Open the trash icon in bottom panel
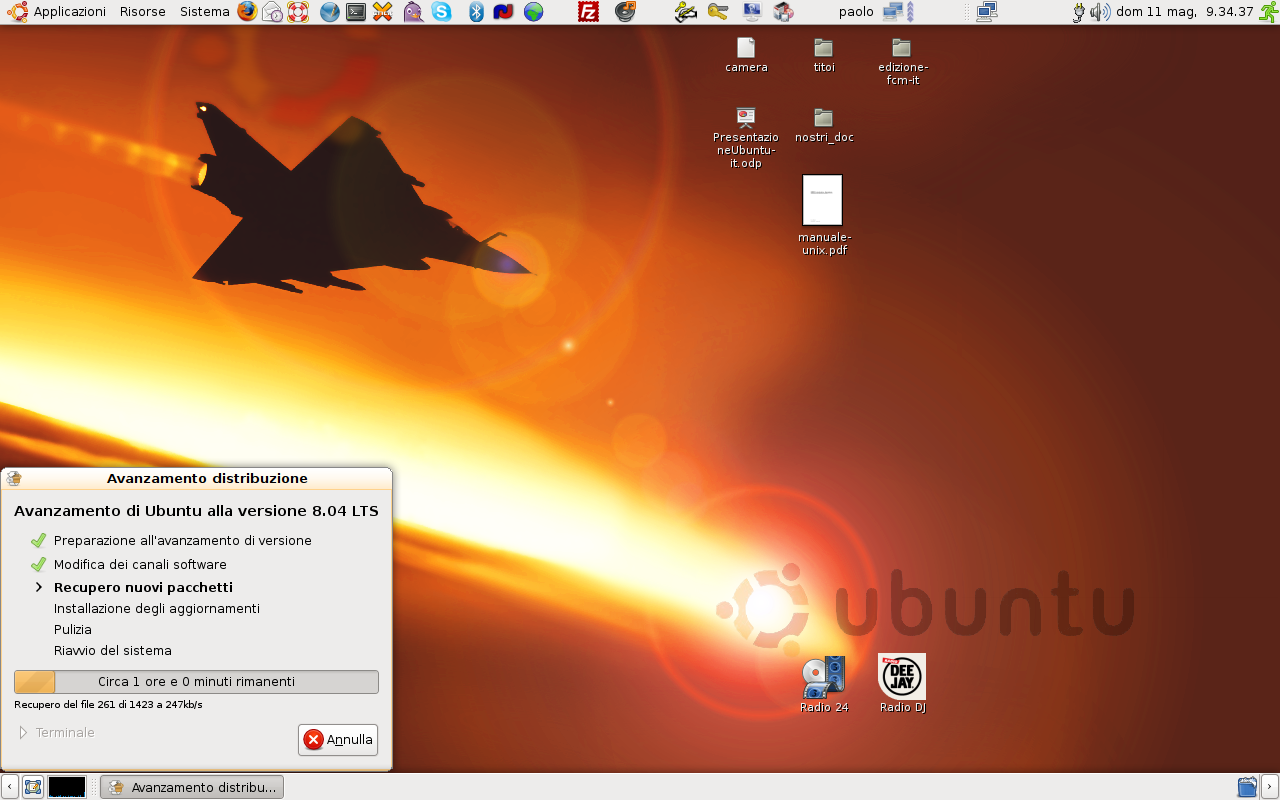This screenshot has height=800, width=1280. click(x=1247, y=787)
